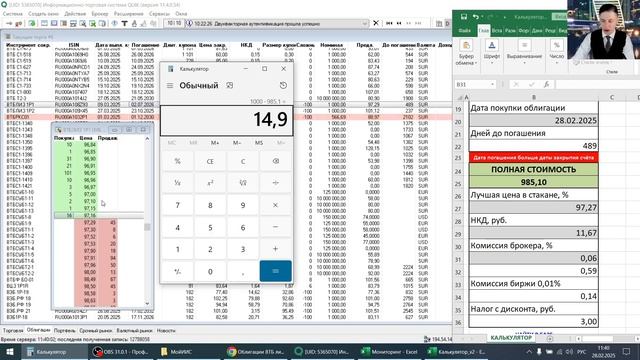
Task: Click Excel Undo arrow icon
Action: tap(476, 17)
